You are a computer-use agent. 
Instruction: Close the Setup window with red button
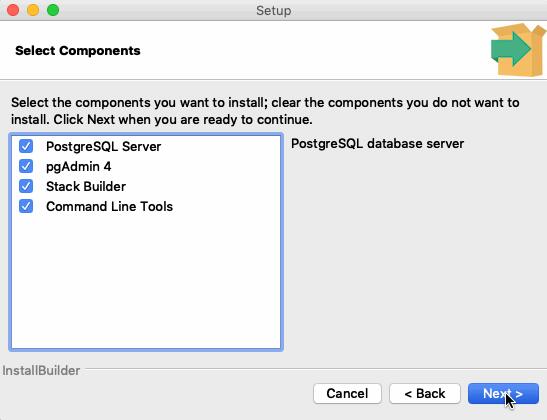13,10
